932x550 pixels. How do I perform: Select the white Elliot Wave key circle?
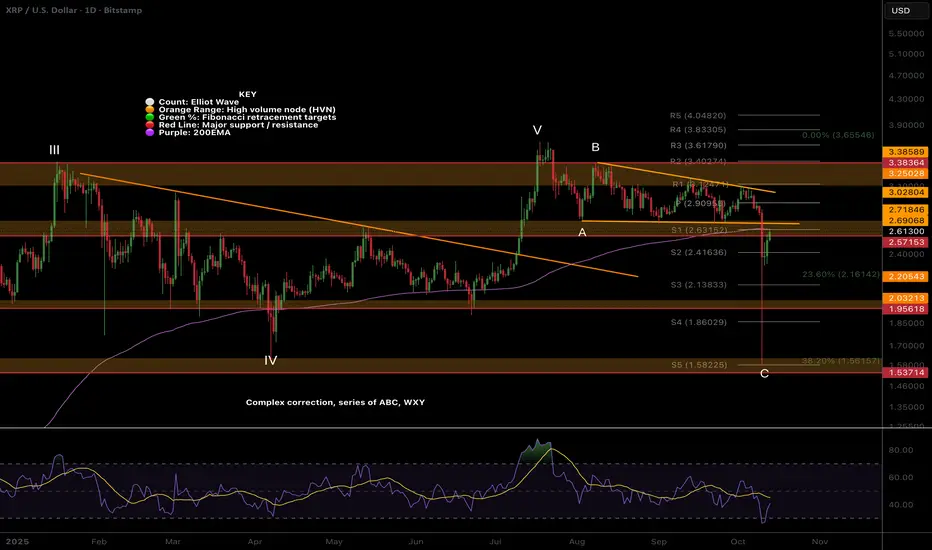tap(150, 102)
